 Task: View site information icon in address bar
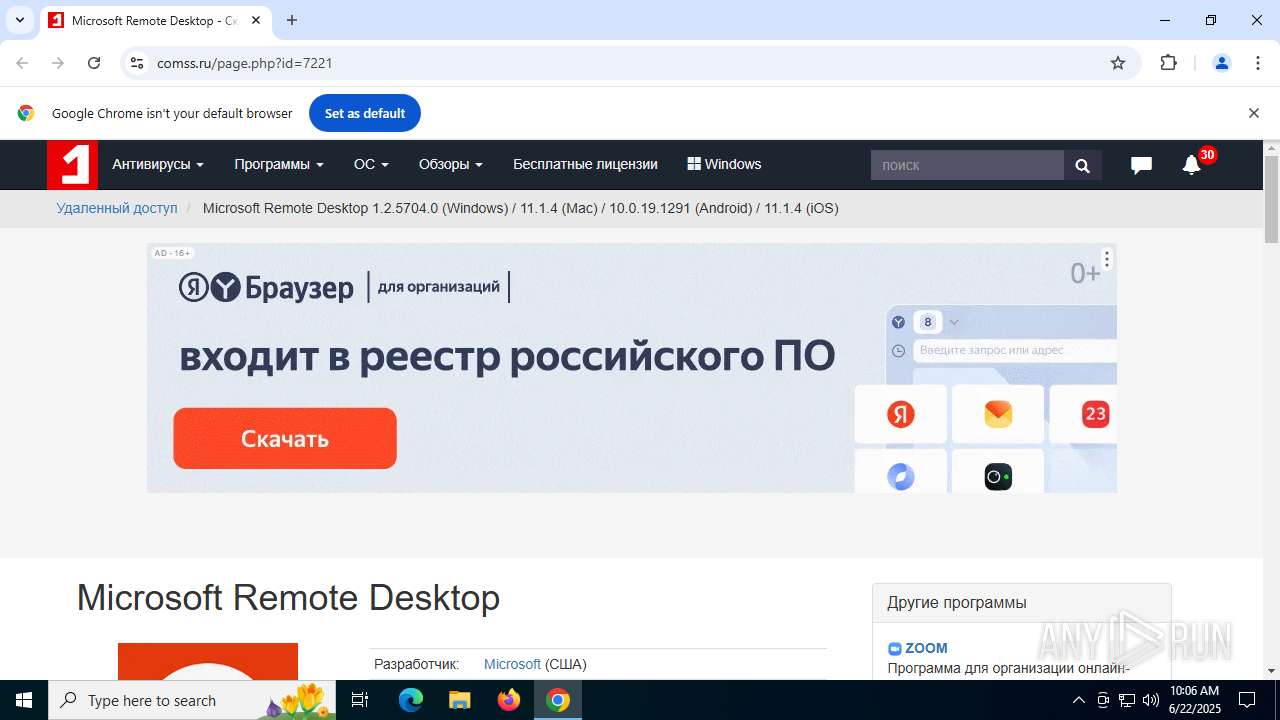pyautogui.click(x=137, y=63)
